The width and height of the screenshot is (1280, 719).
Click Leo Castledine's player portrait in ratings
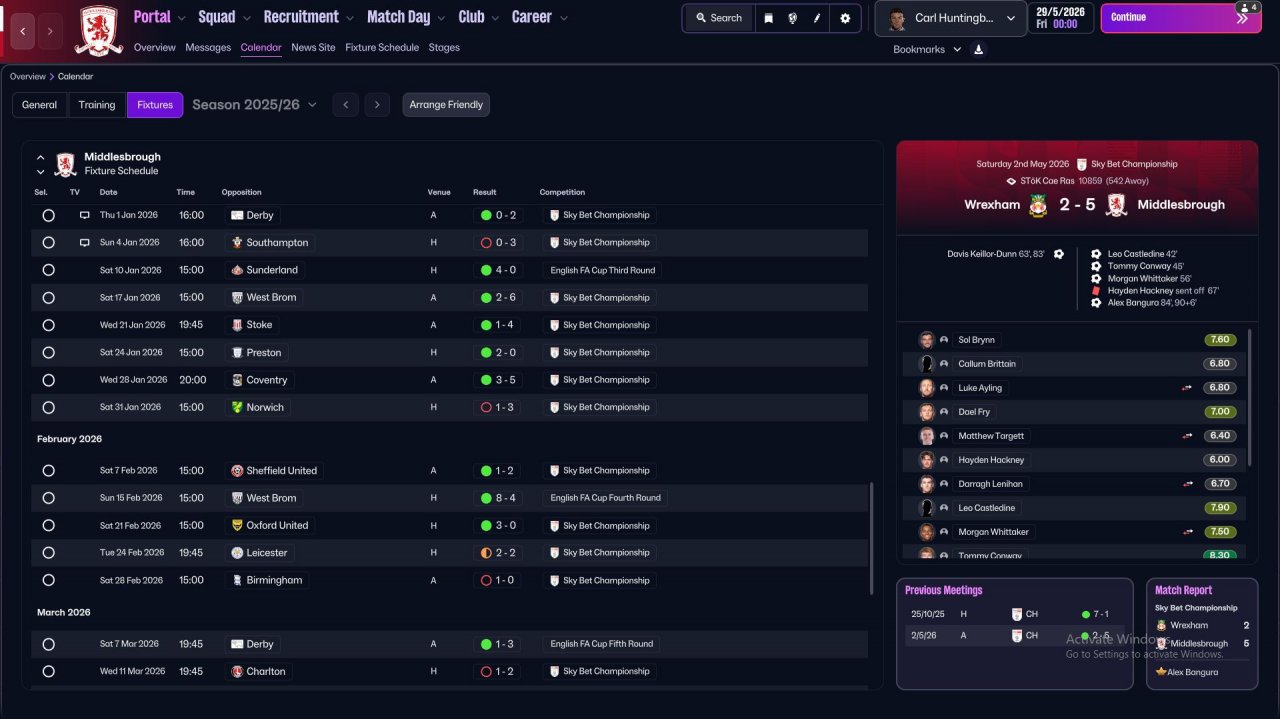926,508
